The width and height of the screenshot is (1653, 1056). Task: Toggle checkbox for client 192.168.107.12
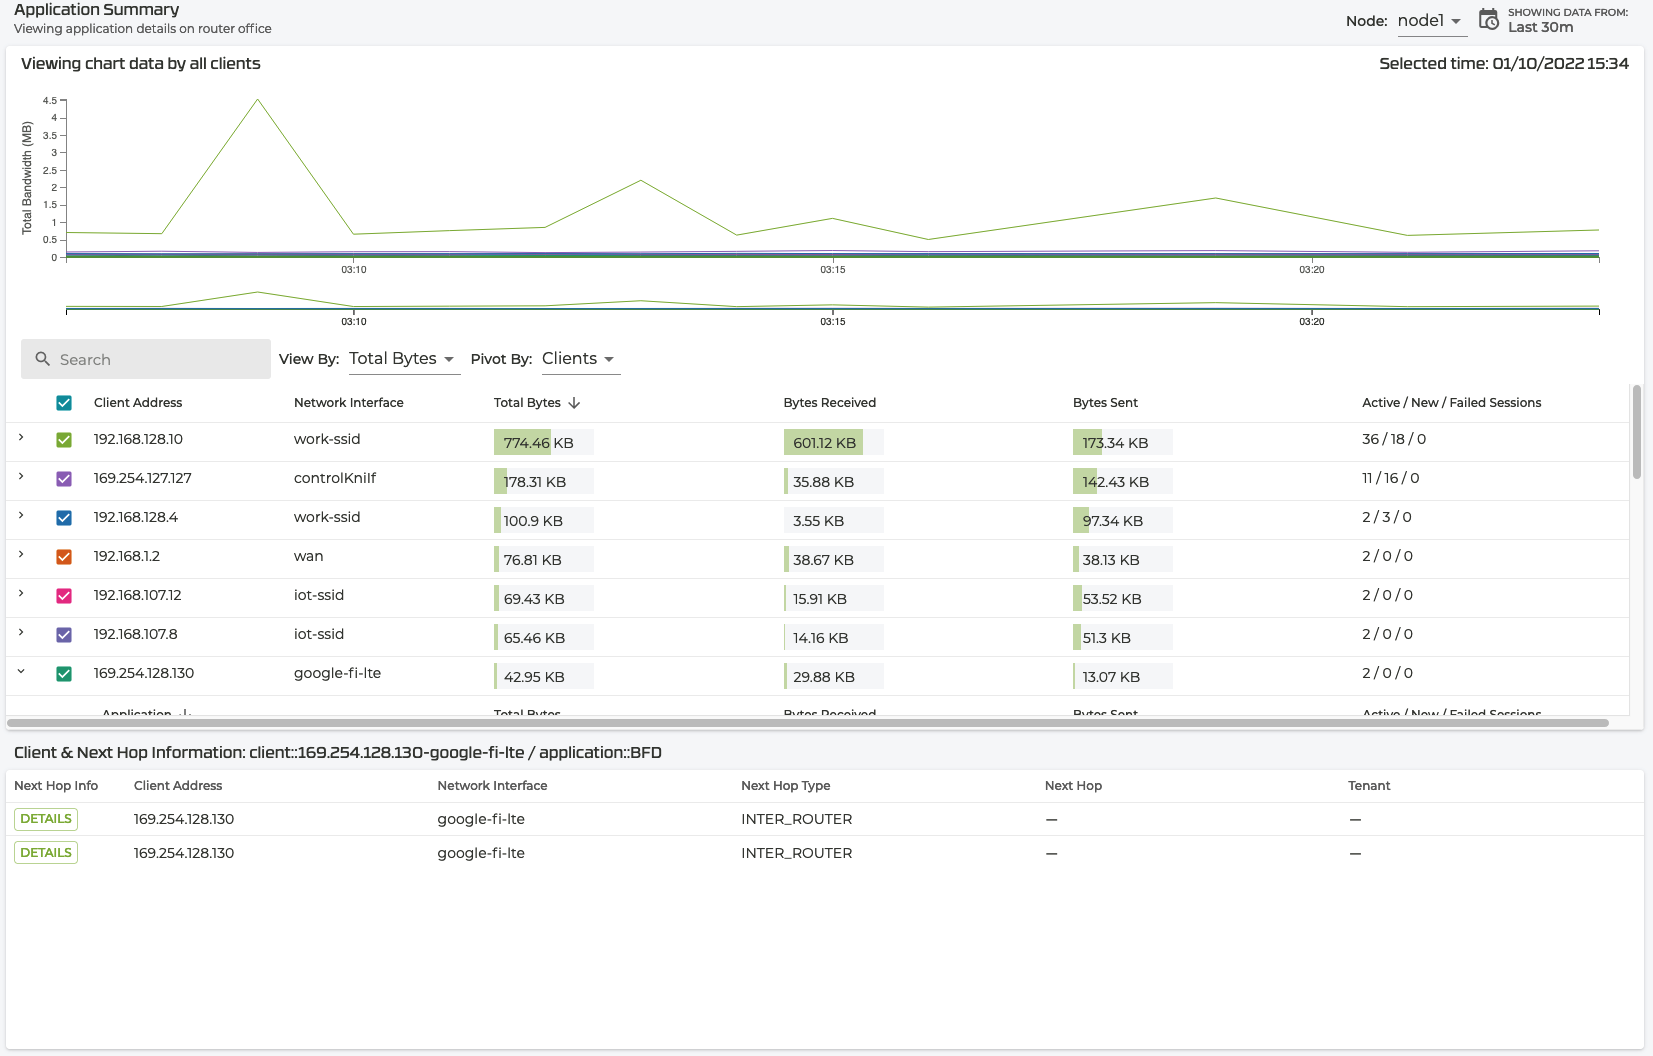click(x=64, y=596)
